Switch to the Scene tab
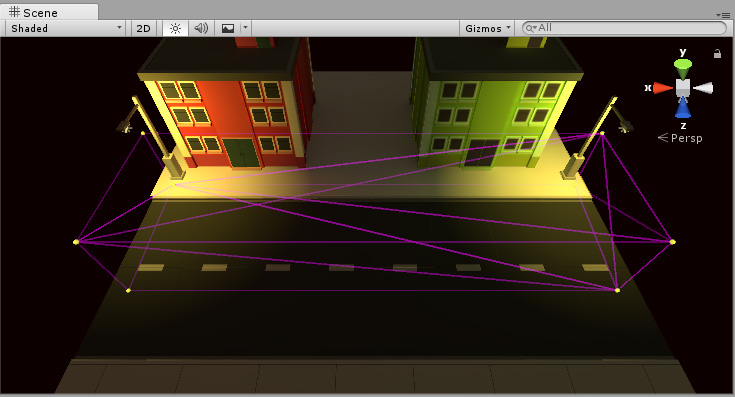 [49, 12]
